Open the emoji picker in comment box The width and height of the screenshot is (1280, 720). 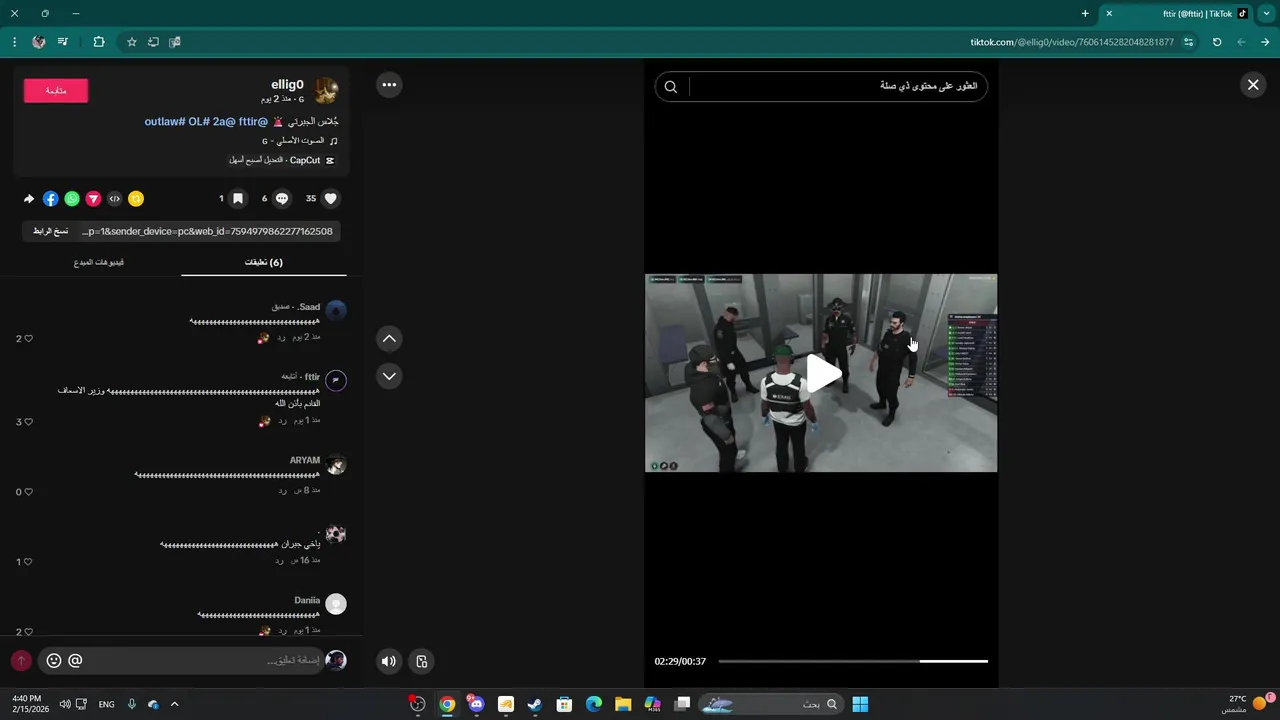54,661
